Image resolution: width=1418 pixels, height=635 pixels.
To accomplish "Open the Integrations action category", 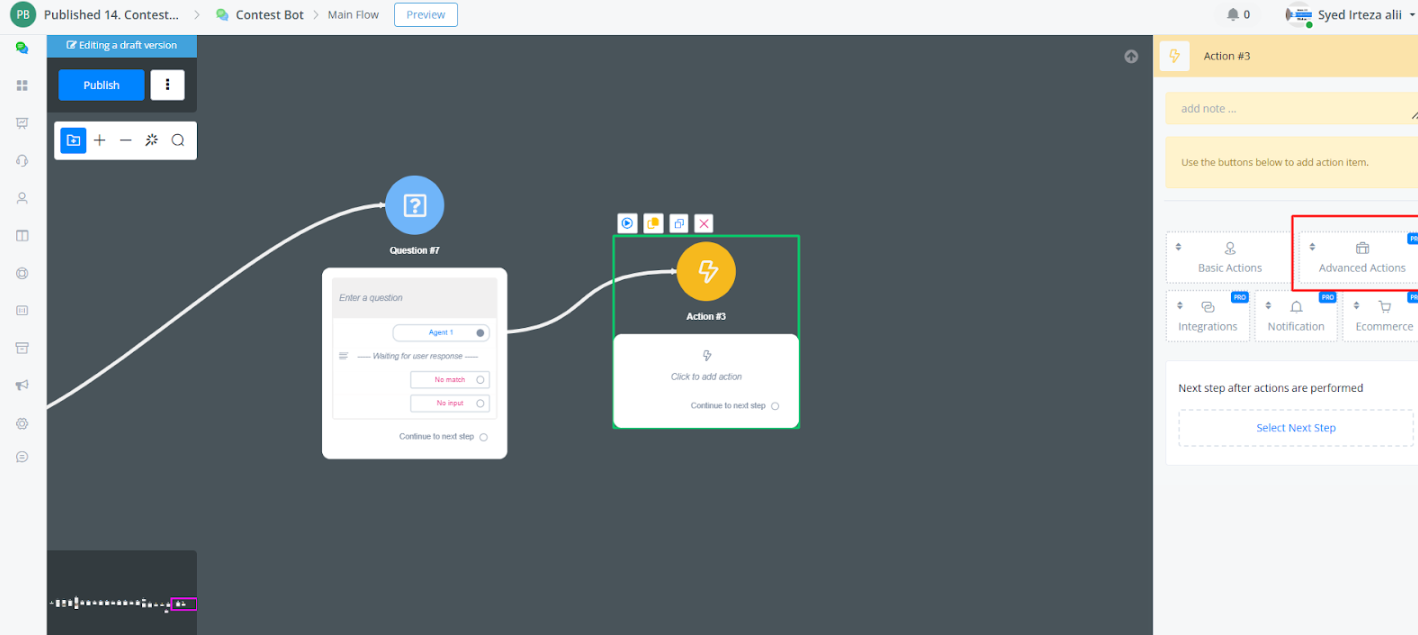I will [x=1207, y=316].
